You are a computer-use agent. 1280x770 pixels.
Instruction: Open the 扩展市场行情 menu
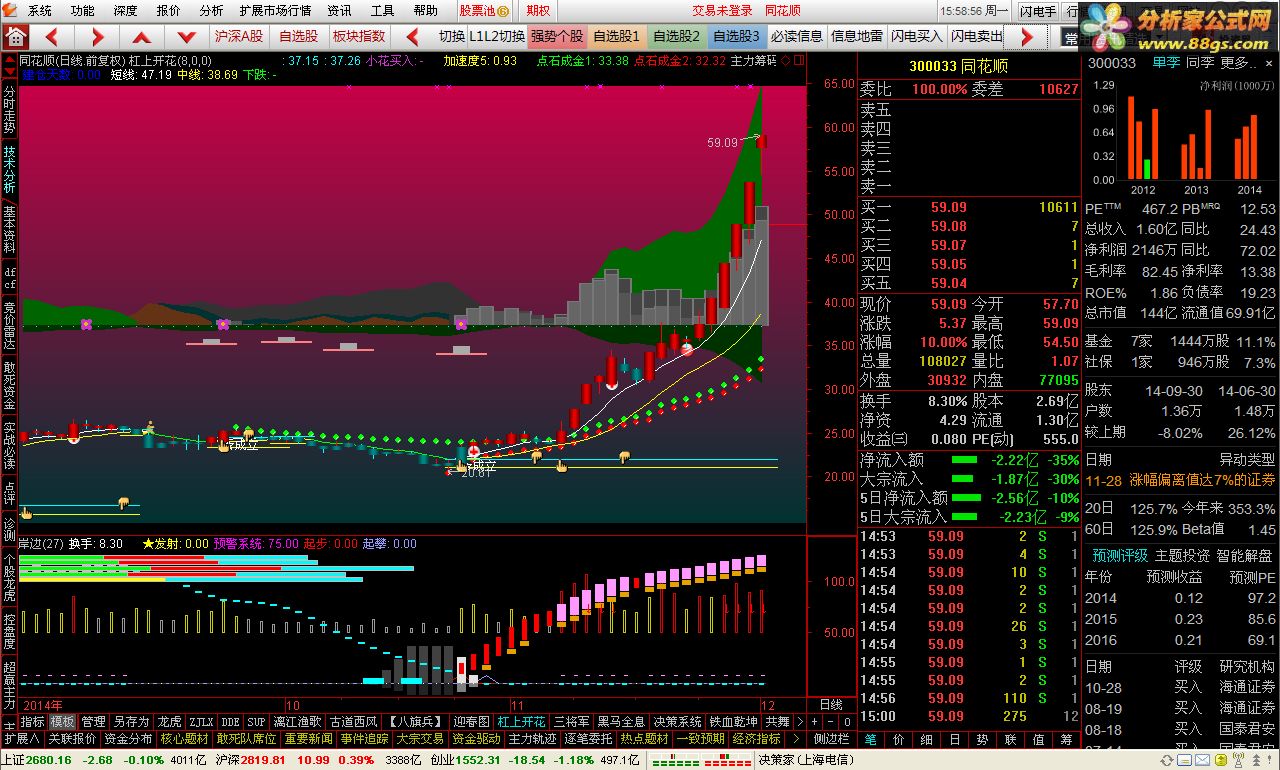pyautogui.click(x=275, y=11)
